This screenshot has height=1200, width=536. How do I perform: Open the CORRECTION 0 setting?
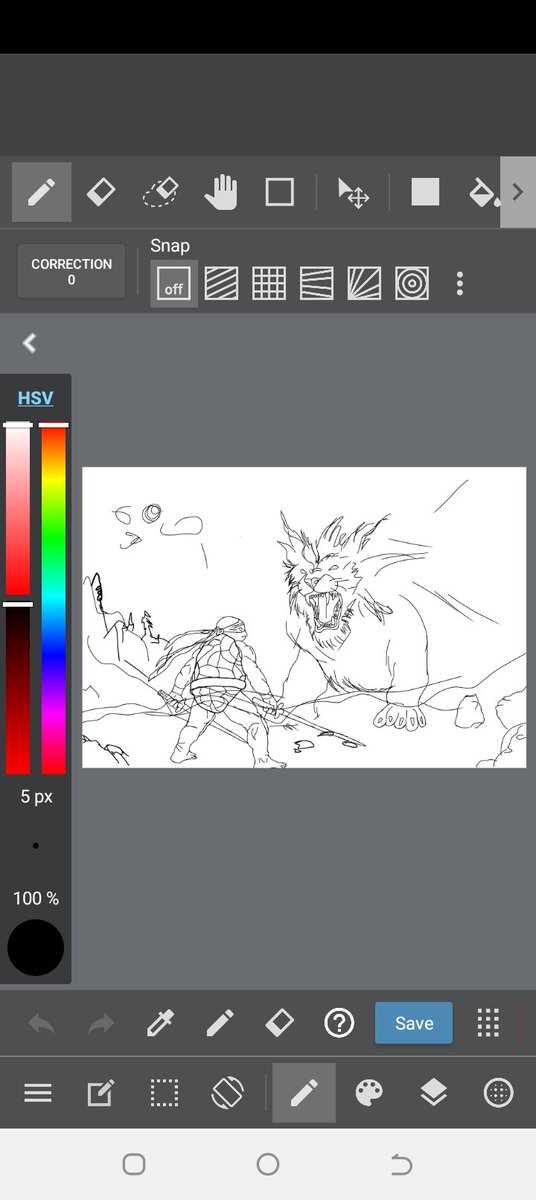point(71,272)
